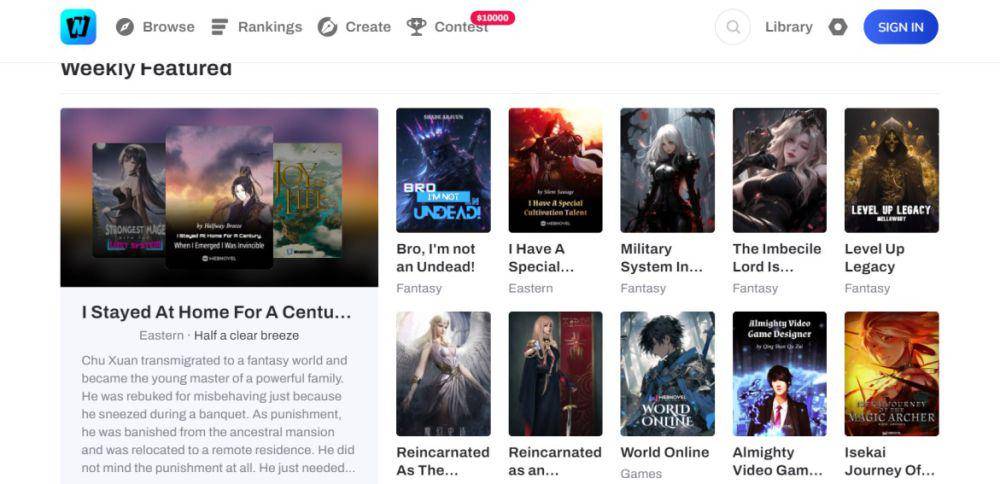Click the Contest trophy icon
1000x484 pixels.
click(x=416, y=27)
